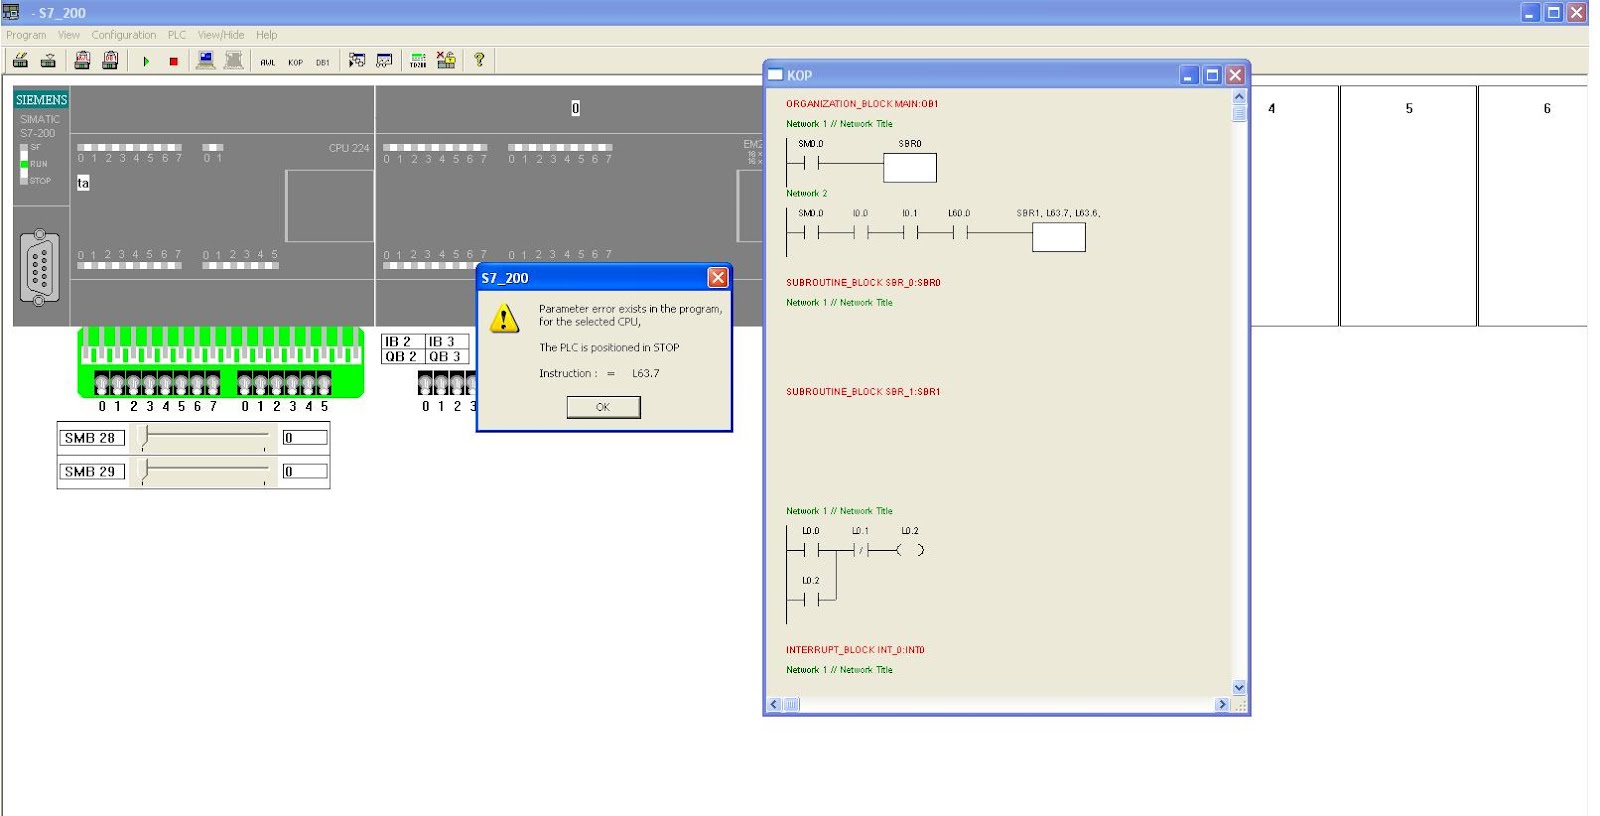Click the IB 2 cell
Screen dimensions: 1600x816
[x=403, y=341]
